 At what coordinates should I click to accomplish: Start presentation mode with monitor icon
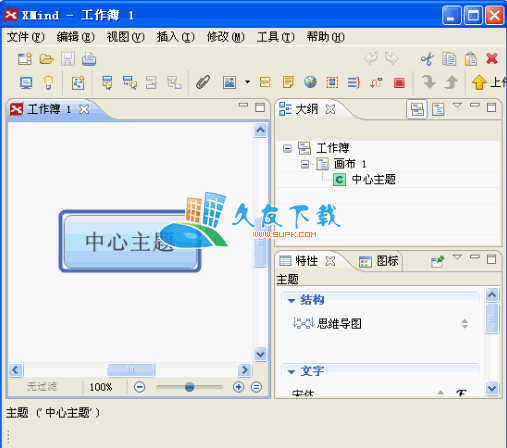26,83
